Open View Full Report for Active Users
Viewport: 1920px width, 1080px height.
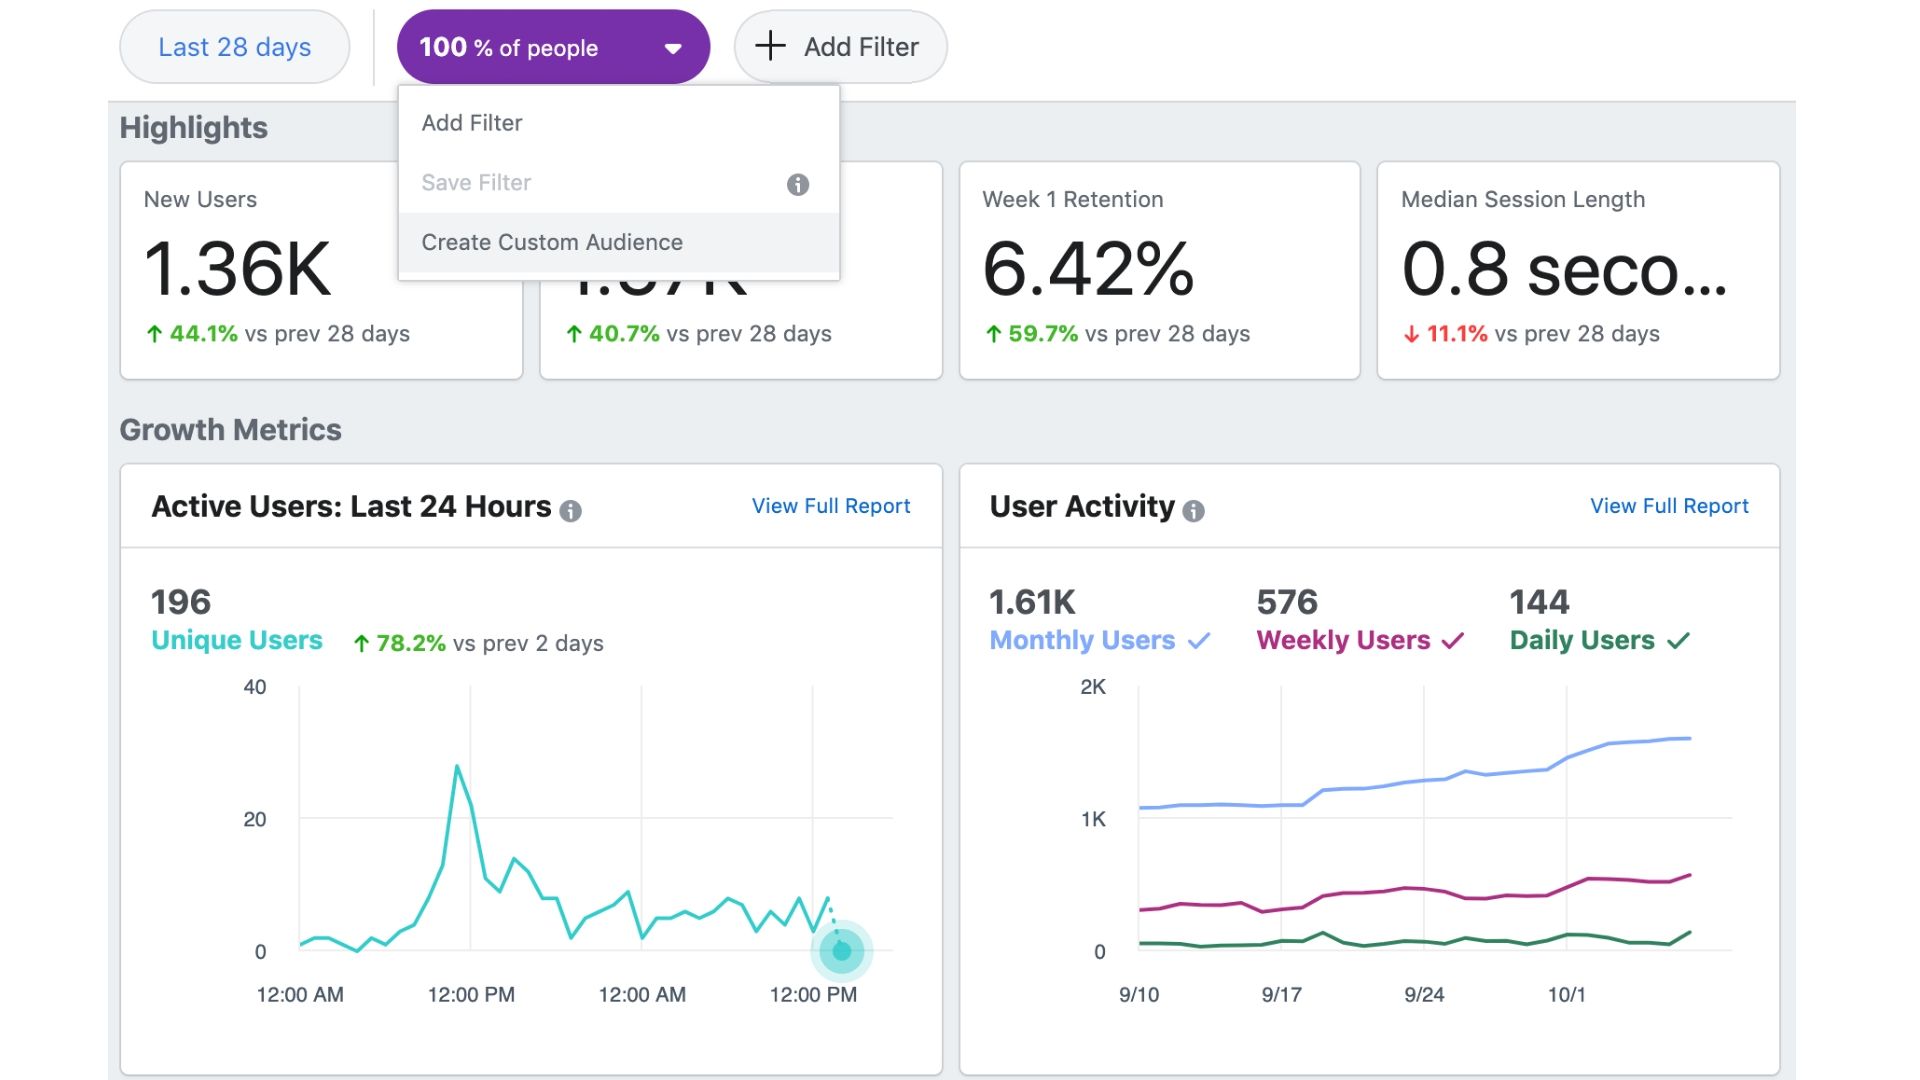click(831, 506)
